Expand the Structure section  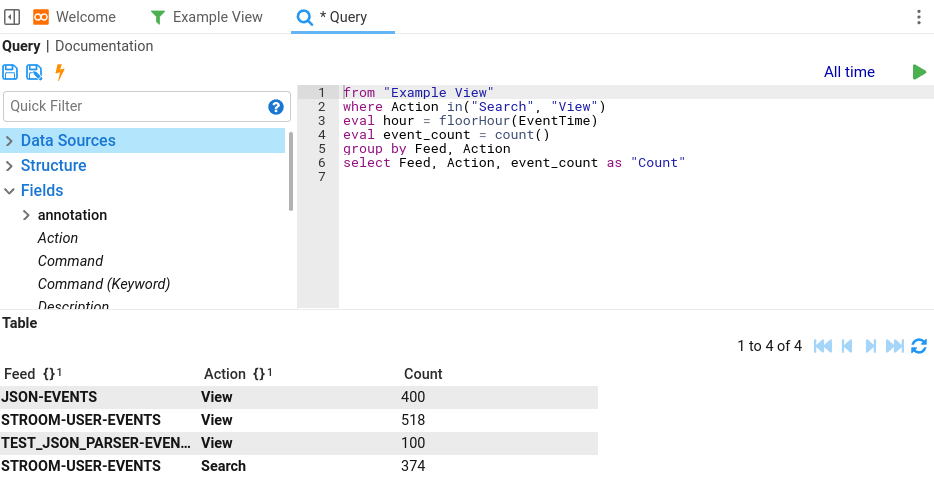coord(10,166)
